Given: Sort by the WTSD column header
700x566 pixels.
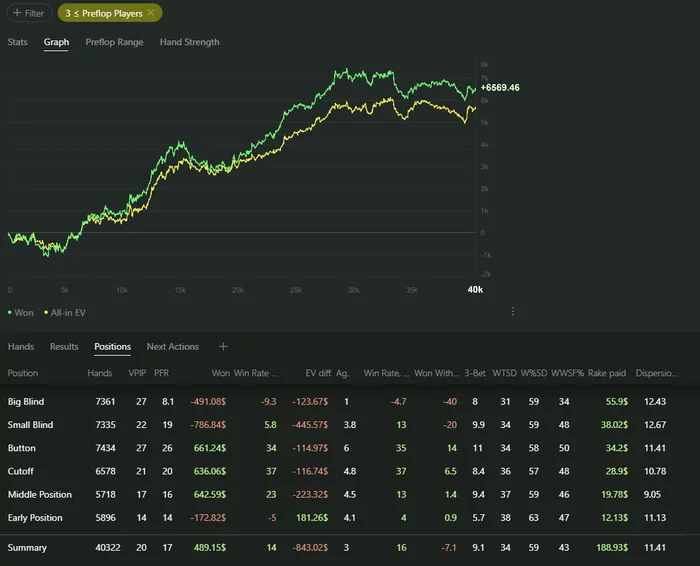Looking at the screenshot, I should [x=504, y=373].
